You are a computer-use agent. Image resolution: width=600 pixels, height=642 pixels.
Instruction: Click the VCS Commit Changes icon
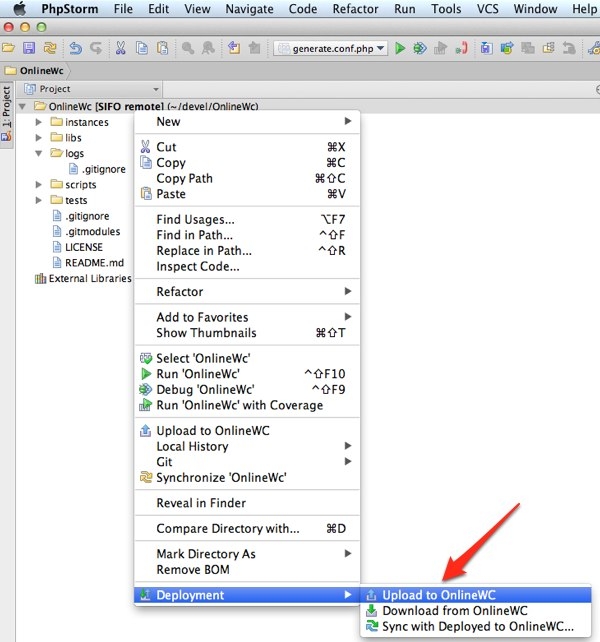(x=507, y=48)
